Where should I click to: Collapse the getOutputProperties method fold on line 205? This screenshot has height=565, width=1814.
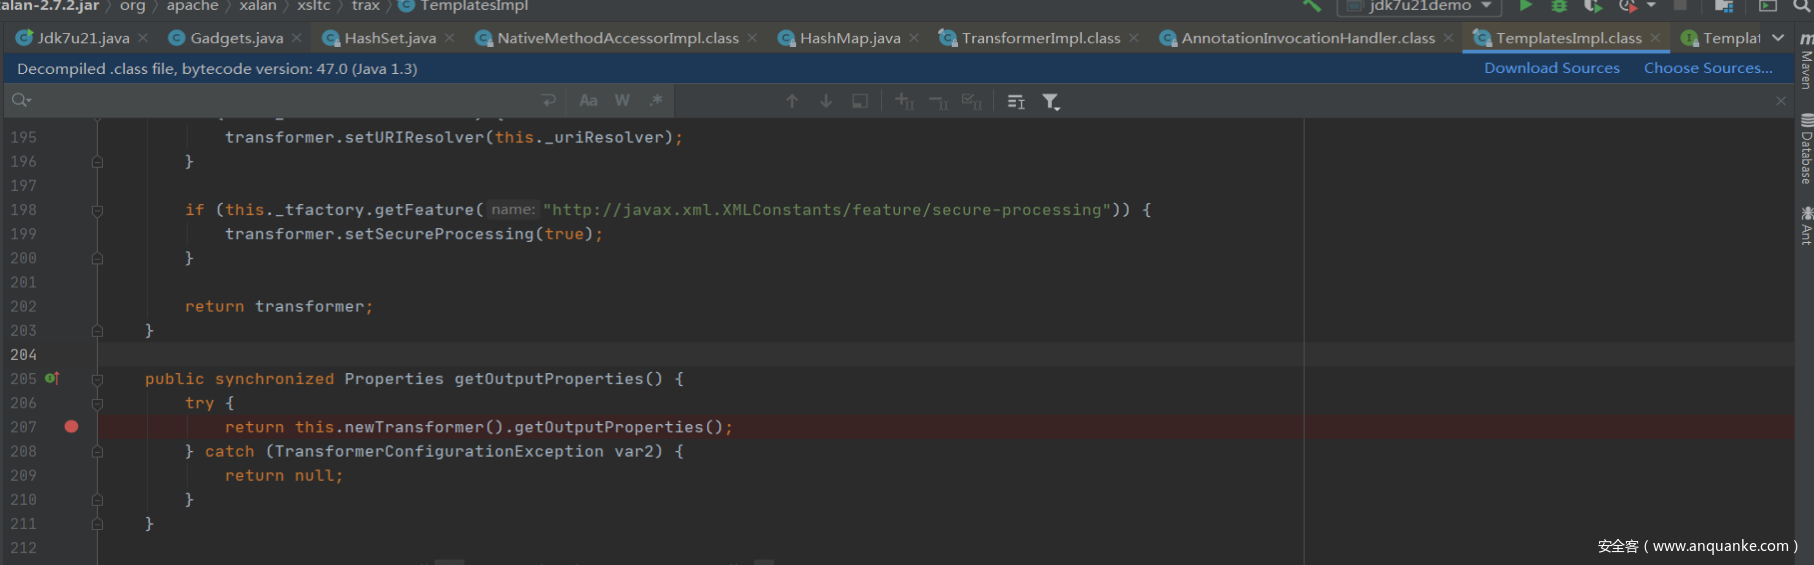pyautogui.click(x=97, y=379)
